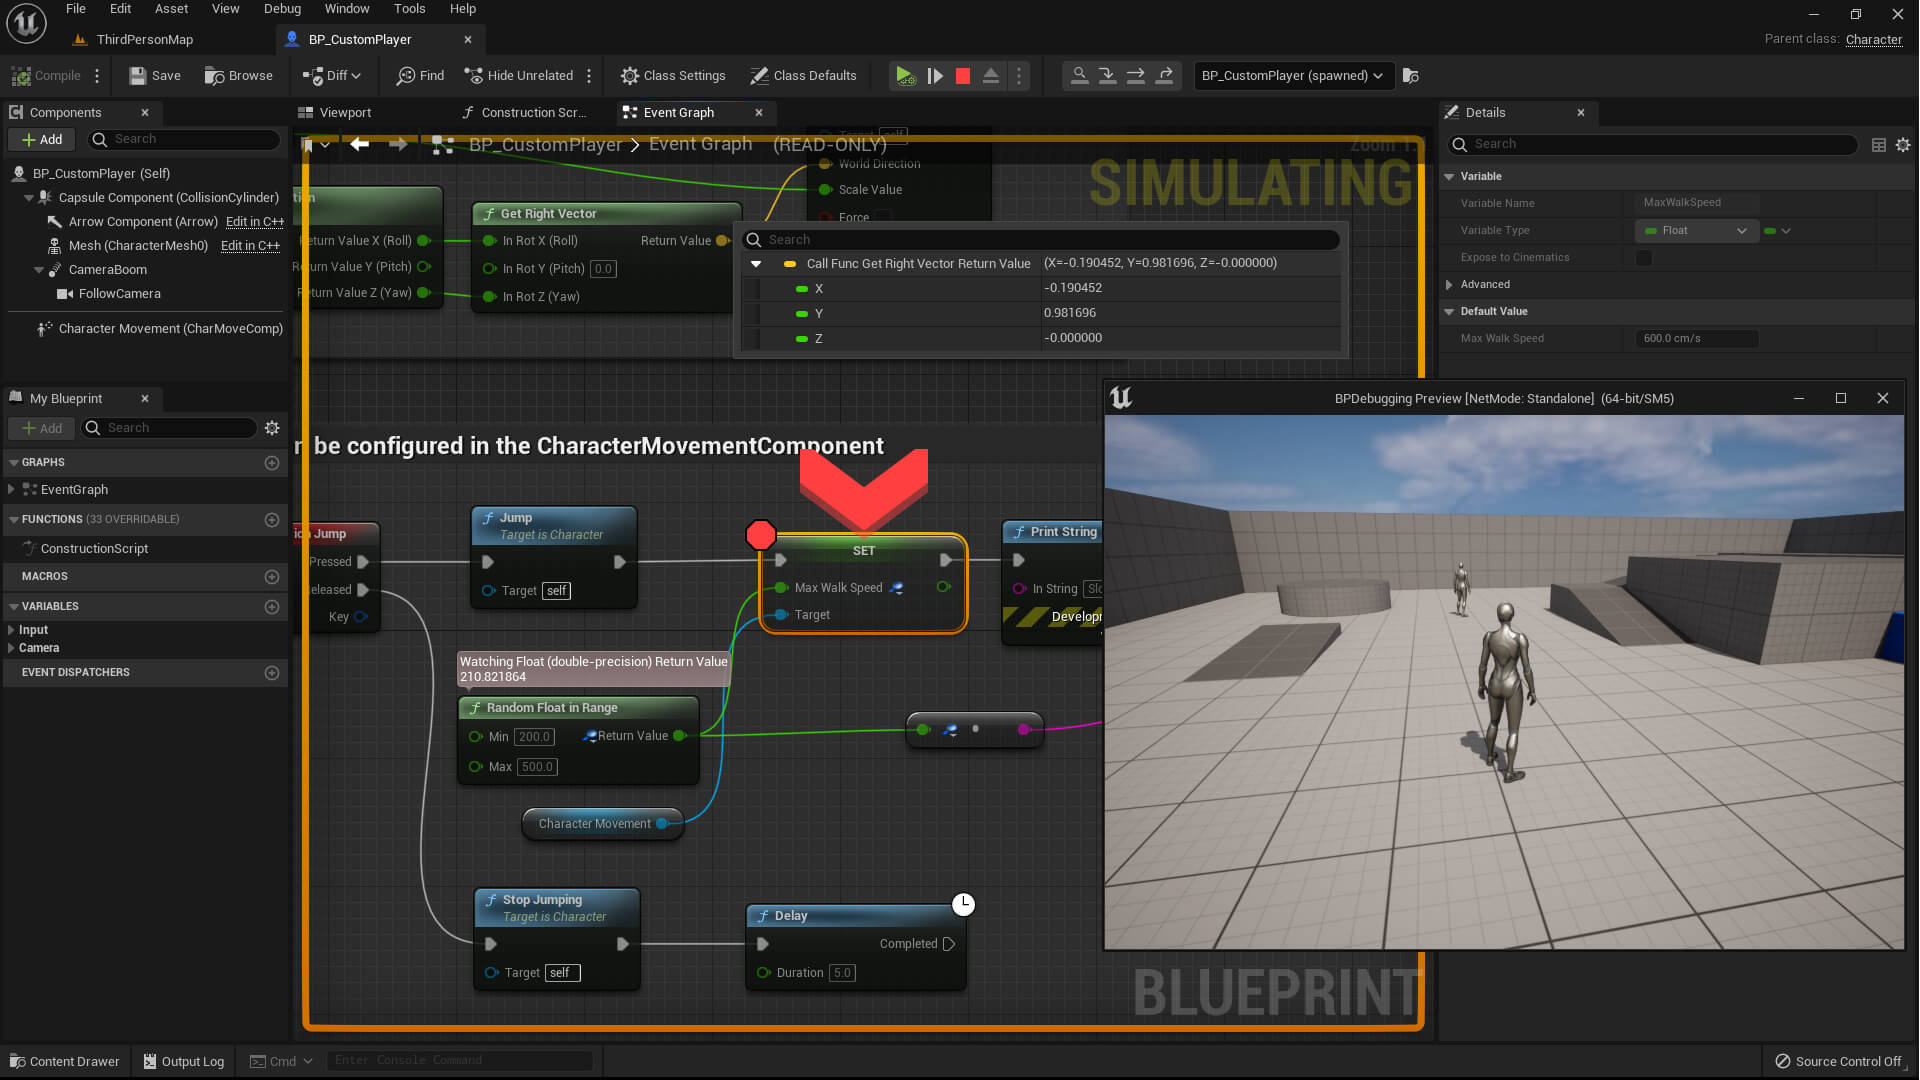The width and height of the screenshot is (1920, 1080).
Task: Toggle the Details property matrix view
Action: (x=1878, y=145)
